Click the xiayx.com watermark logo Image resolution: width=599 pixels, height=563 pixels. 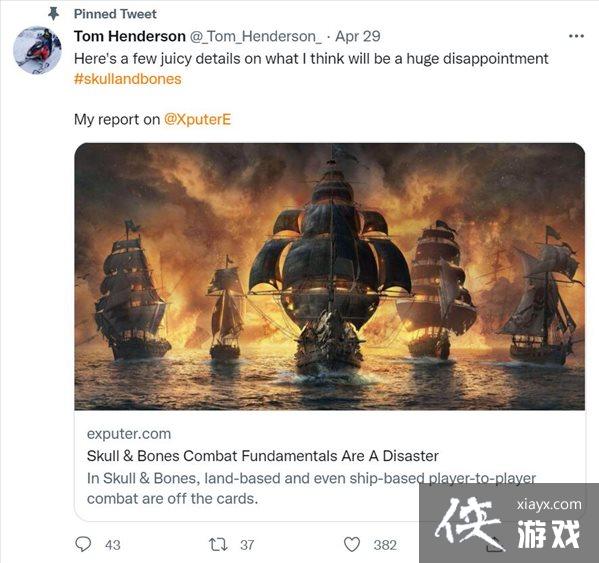point(509,523)
